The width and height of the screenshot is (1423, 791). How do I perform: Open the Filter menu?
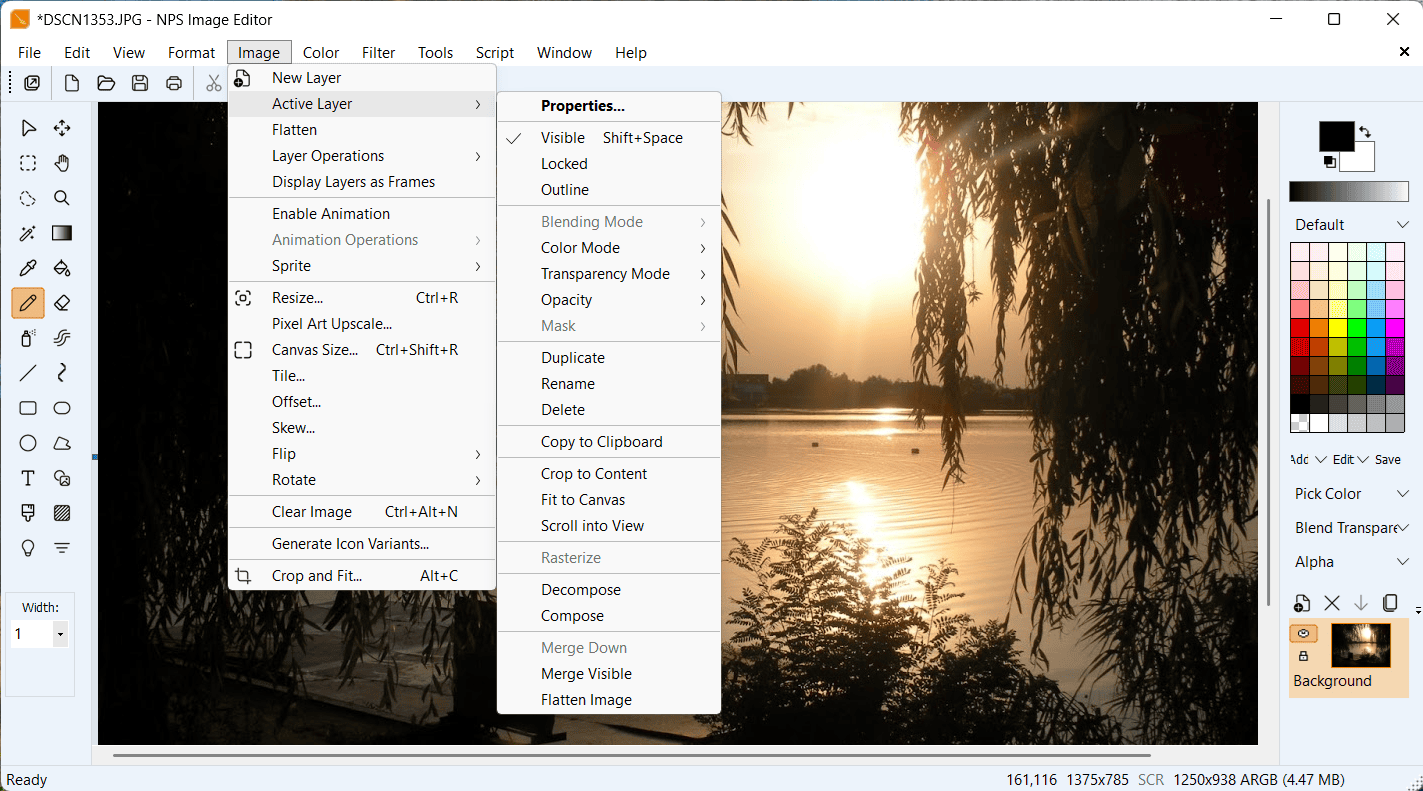coord(378,53)
